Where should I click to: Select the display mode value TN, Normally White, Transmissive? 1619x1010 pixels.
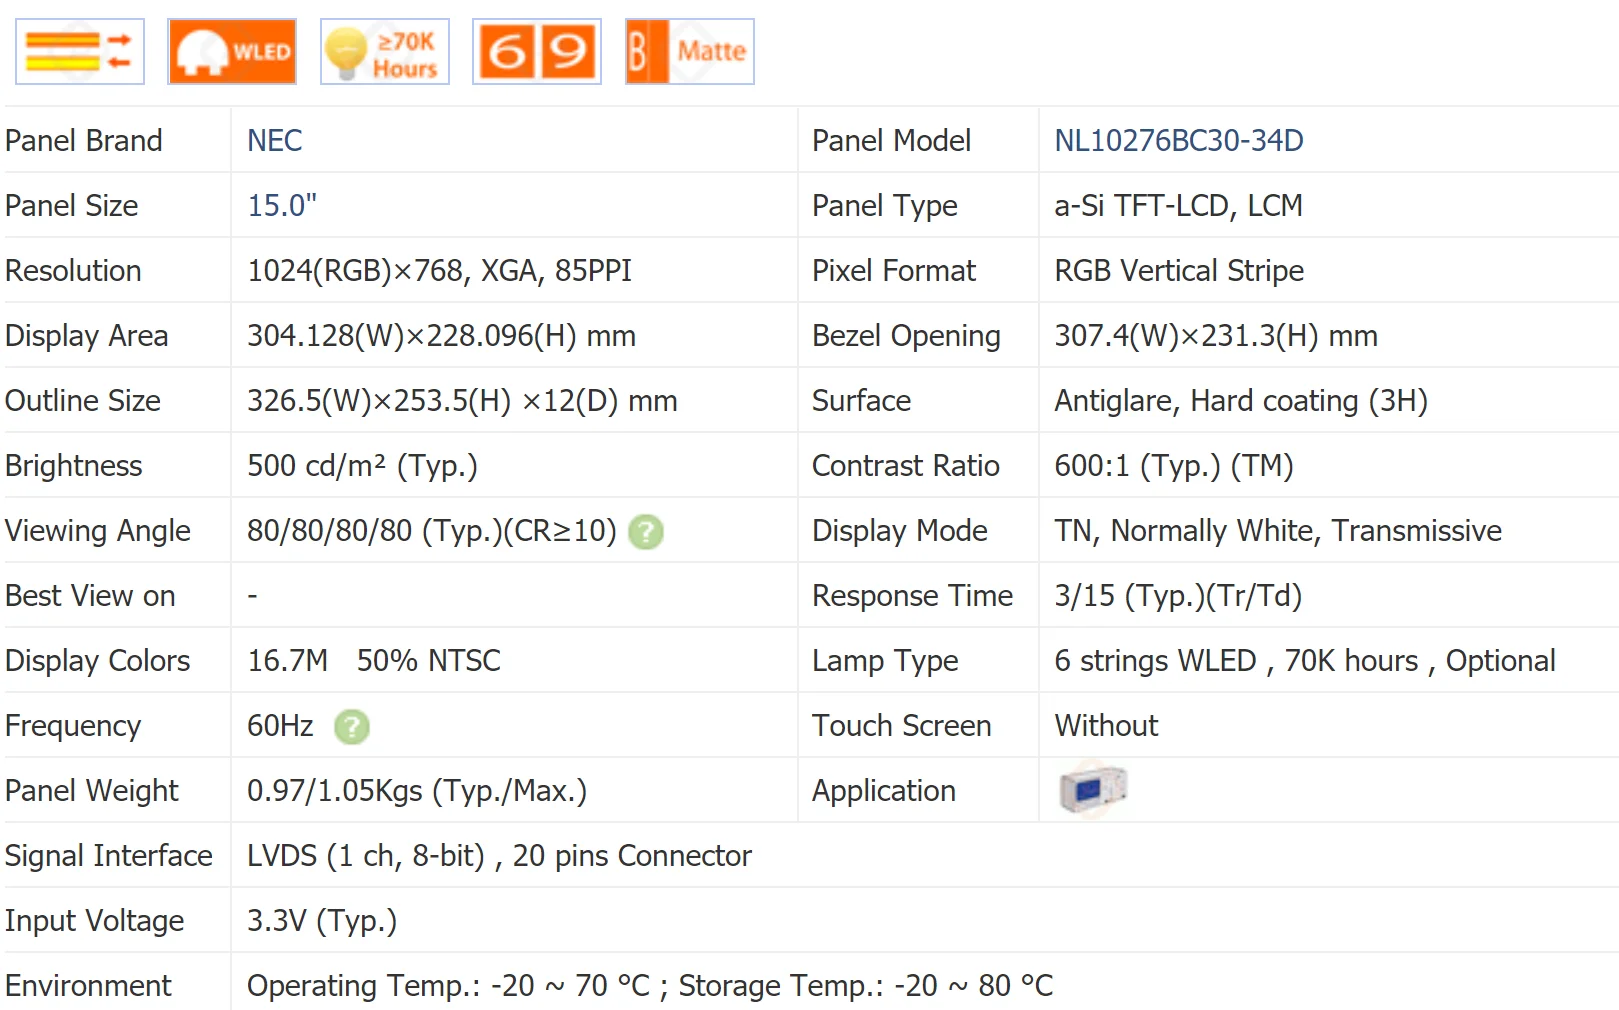(1278, 531)
